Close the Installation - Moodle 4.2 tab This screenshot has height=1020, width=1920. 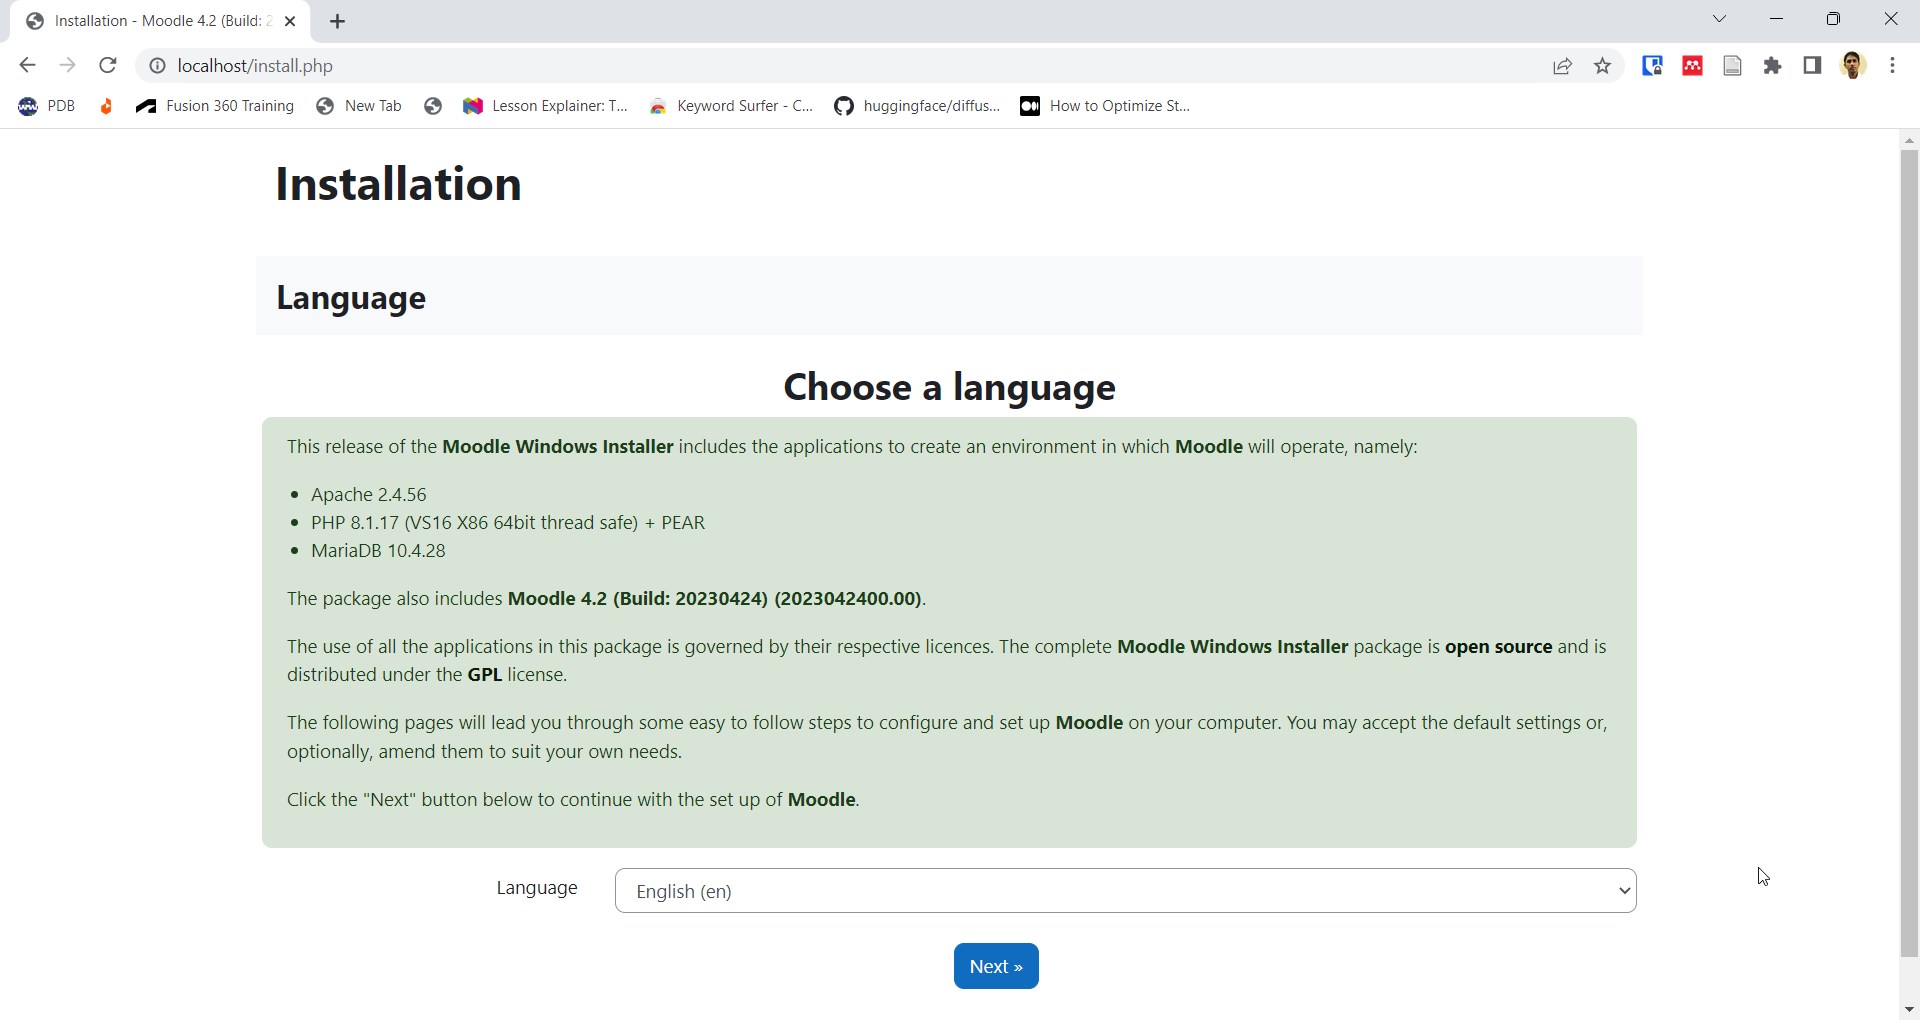click(290, 21)
